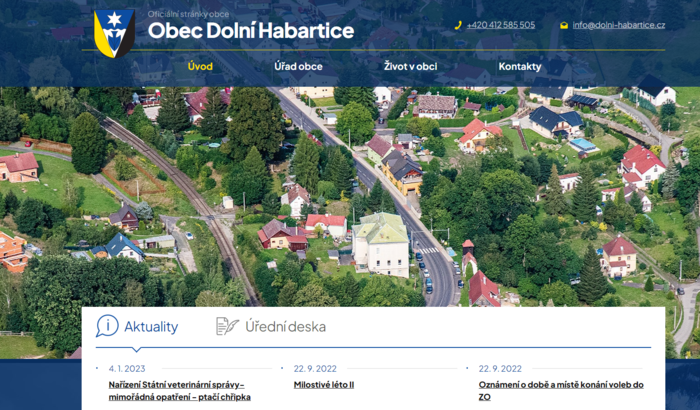The width and height of the screenshot is (700, 410).
Task: Click the info@dolni-habartice.cz email link
Action: click(x=619, y=25)
